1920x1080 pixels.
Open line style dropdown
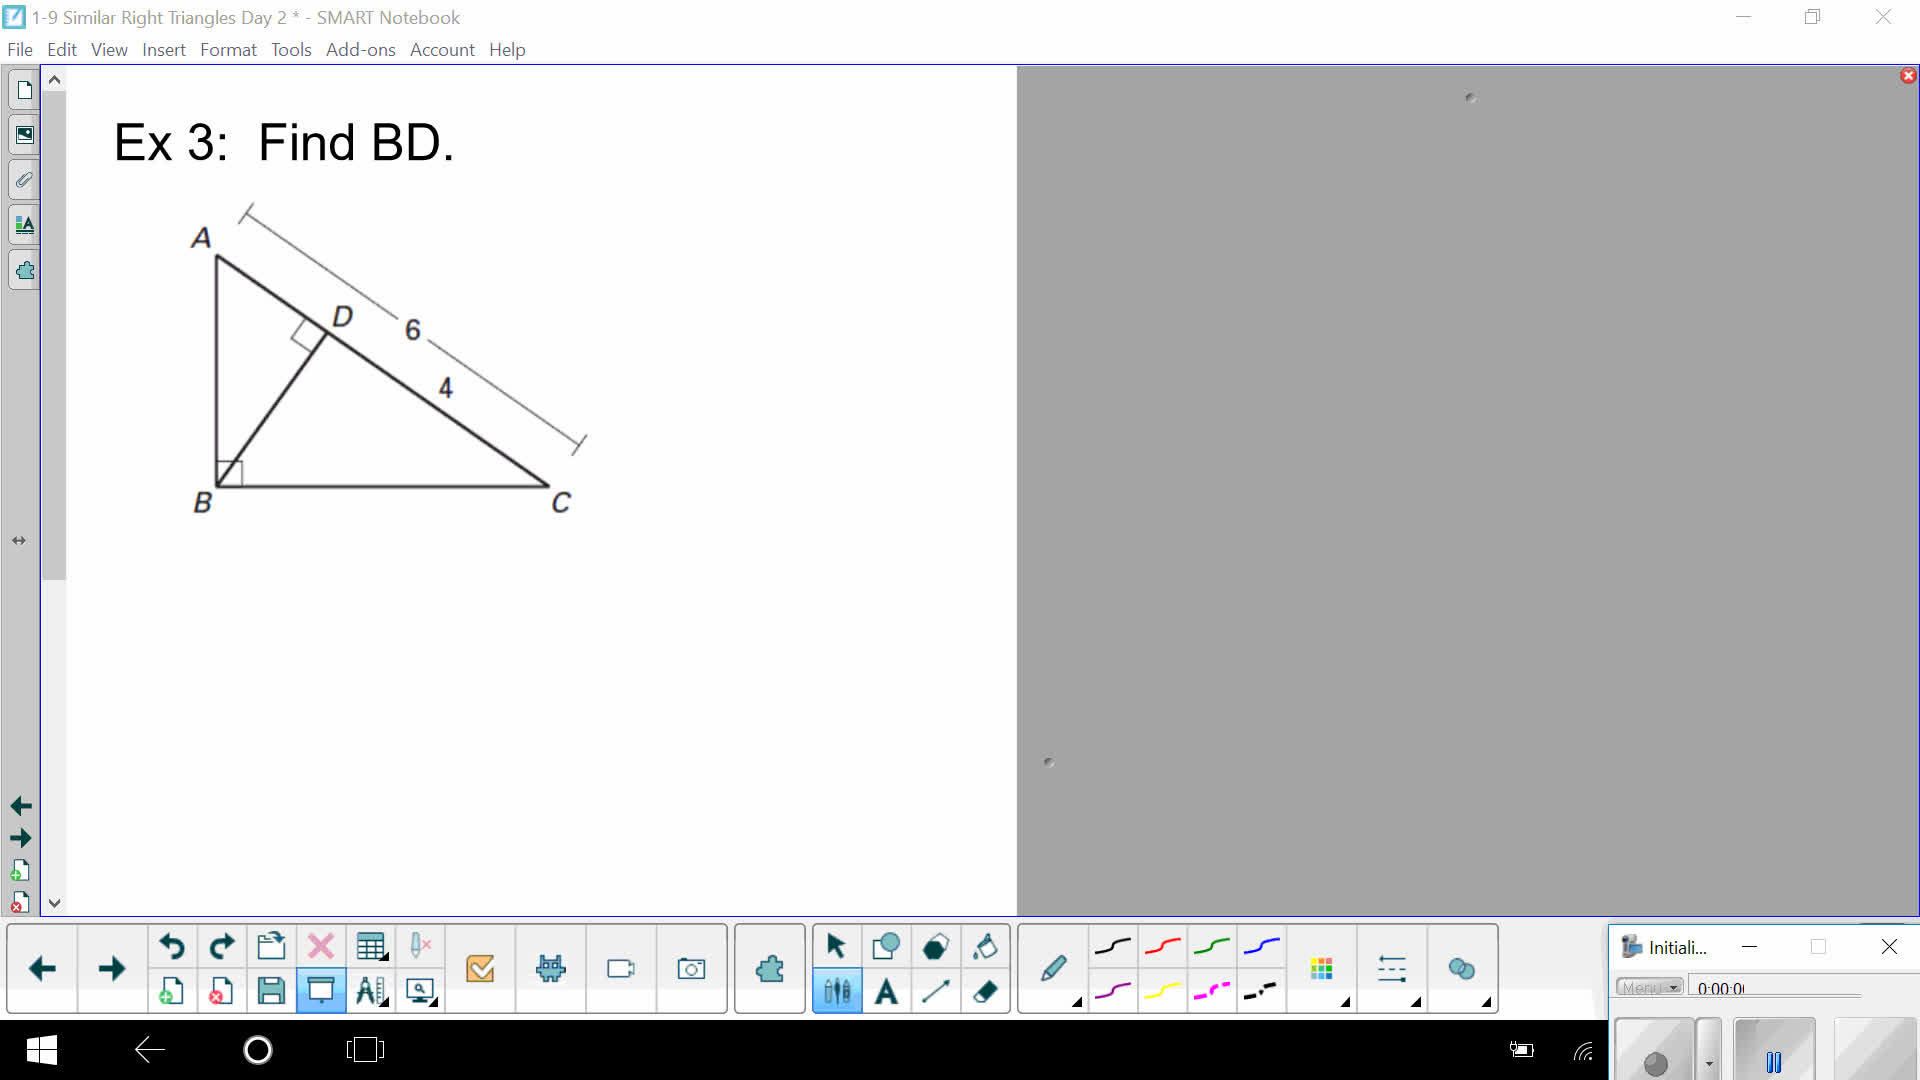[1392, 968]
